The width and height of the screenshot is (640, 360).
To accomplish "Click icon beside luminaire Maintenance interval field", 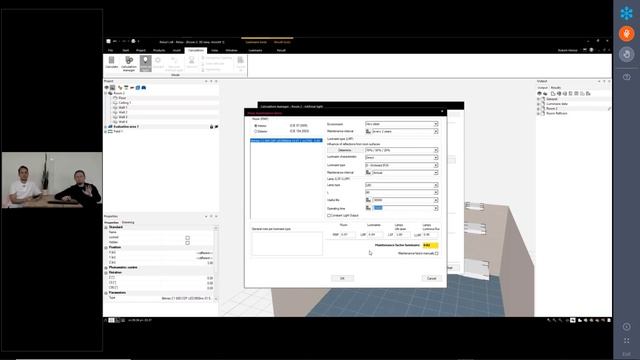I will [x=368, y=173].
